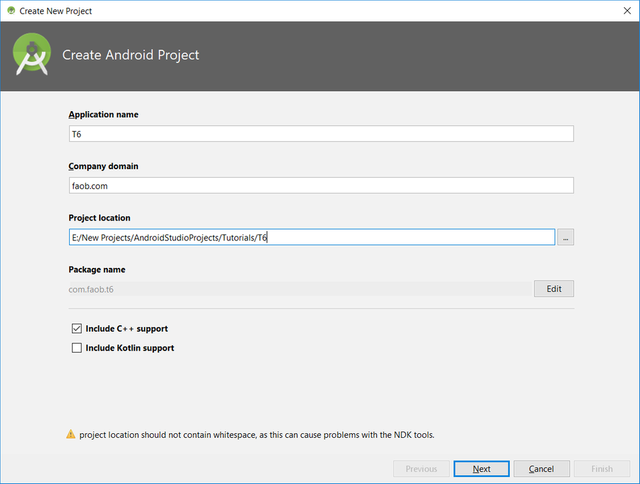Click the Include C++ support label

tap(127, 329)
